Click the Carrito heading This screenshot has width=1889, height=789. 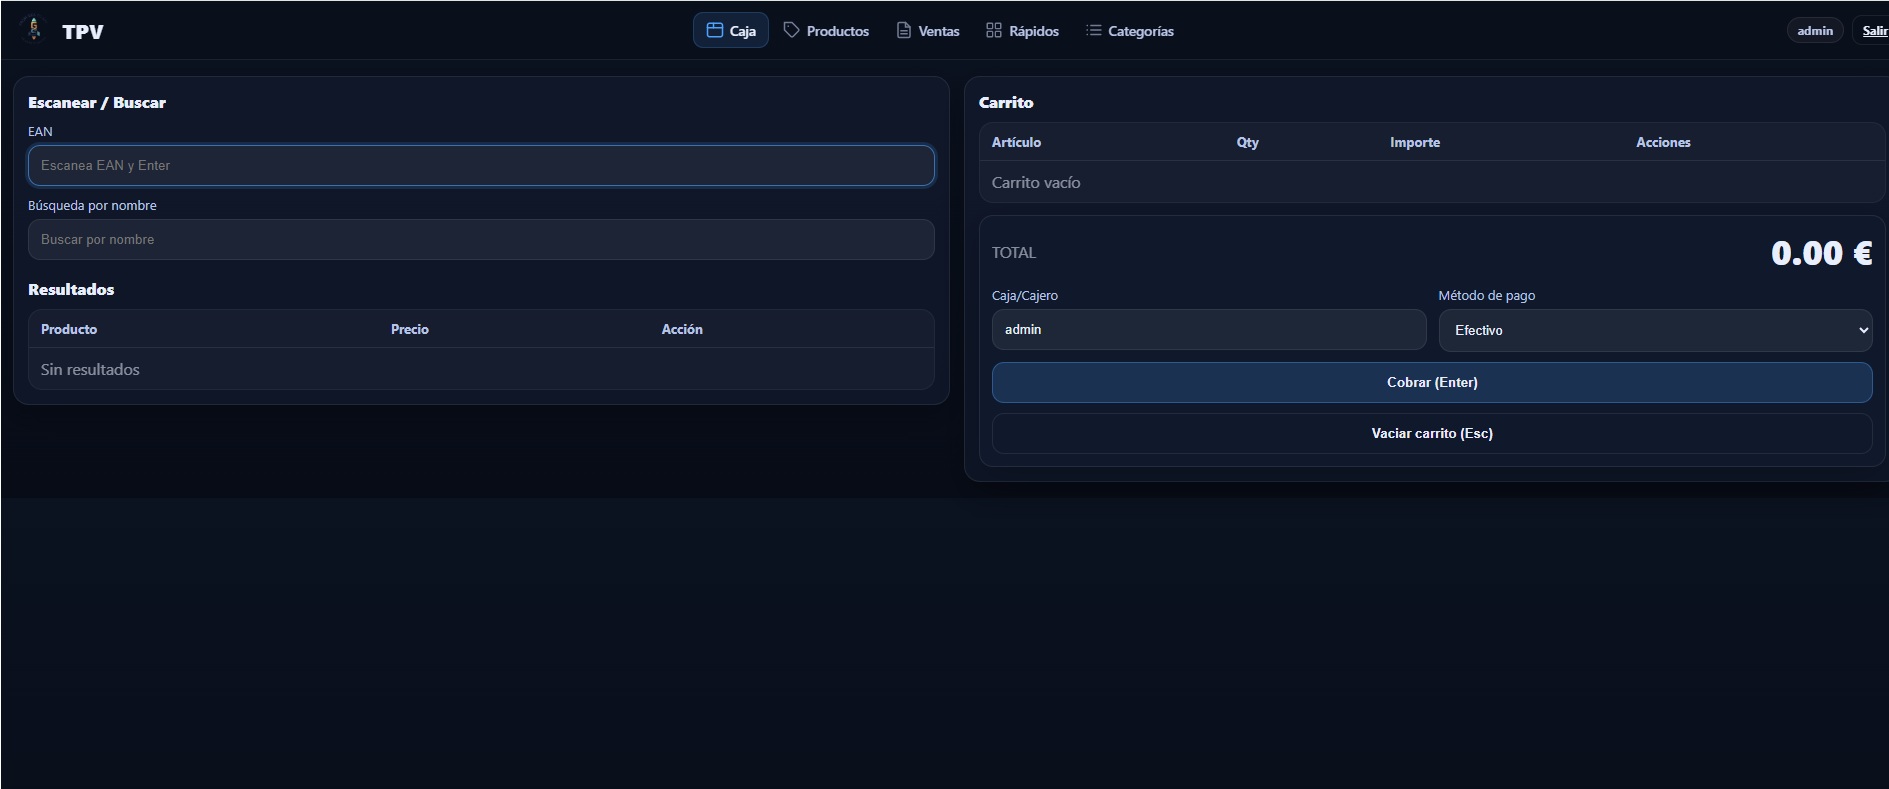[1006, 102]
